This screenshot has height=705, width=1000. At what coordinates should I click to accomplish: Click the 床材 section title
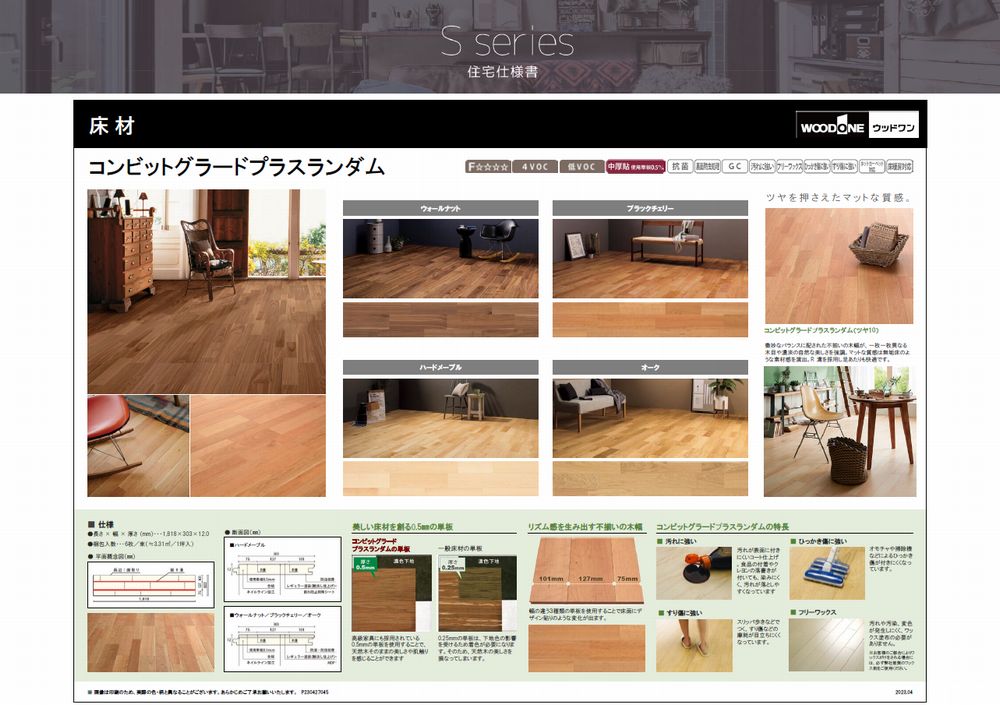coord(112,126)
